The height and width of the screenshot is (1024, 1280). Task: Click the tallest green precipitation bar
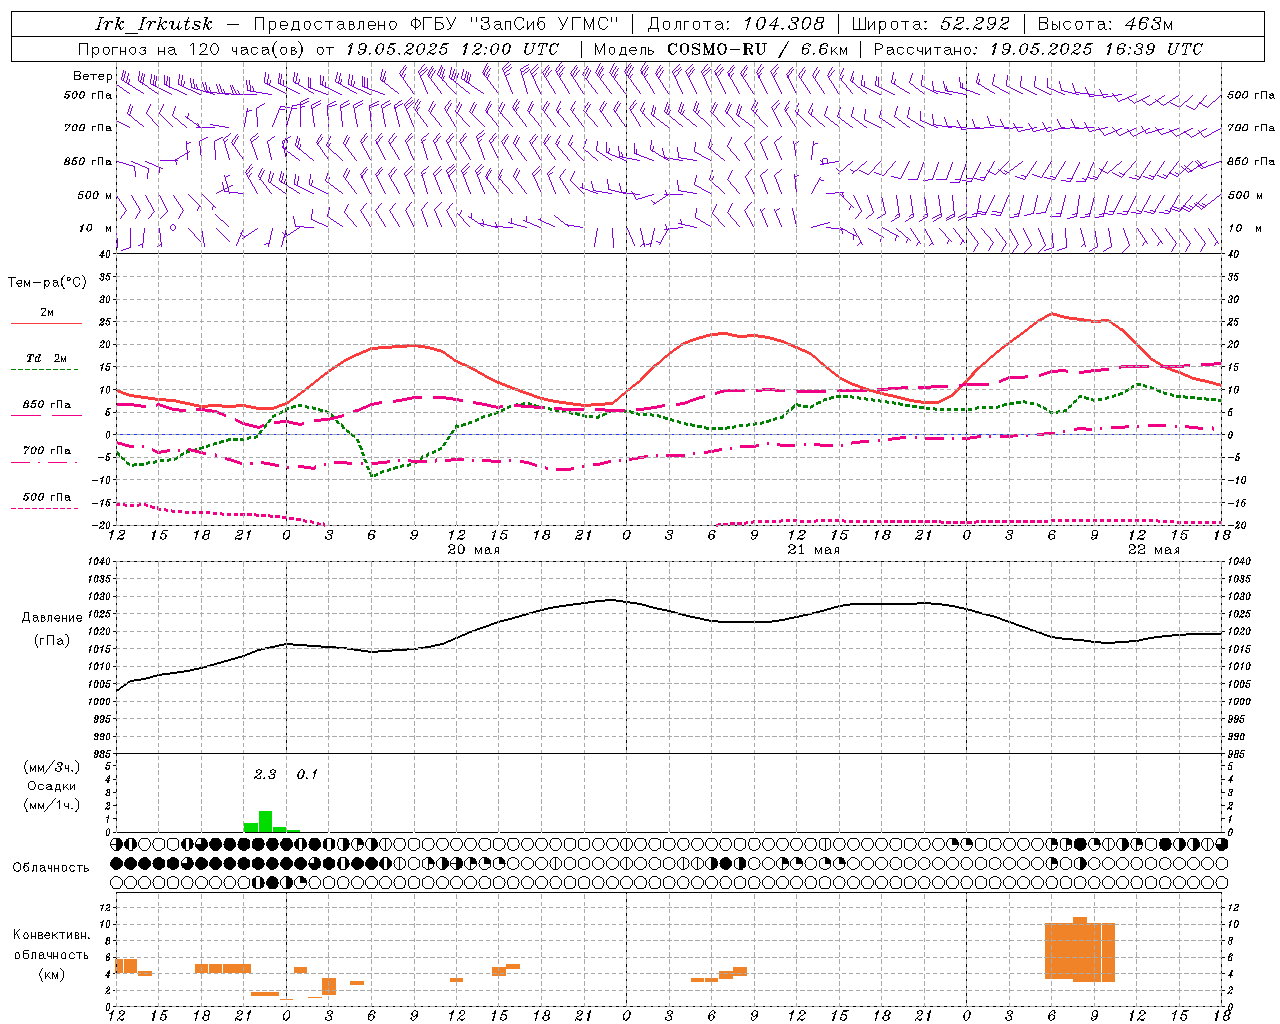[x=265, y=821]
